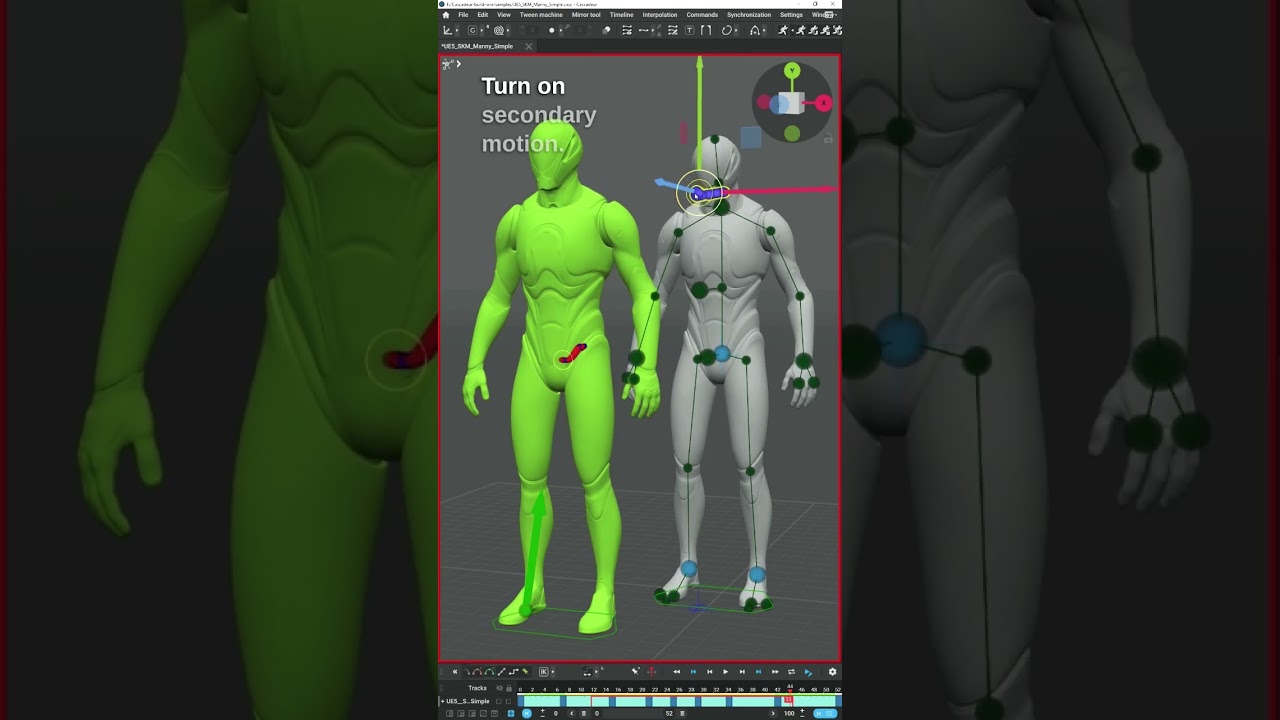Click the brackets icon in toolbar

(x=706, y=30)
